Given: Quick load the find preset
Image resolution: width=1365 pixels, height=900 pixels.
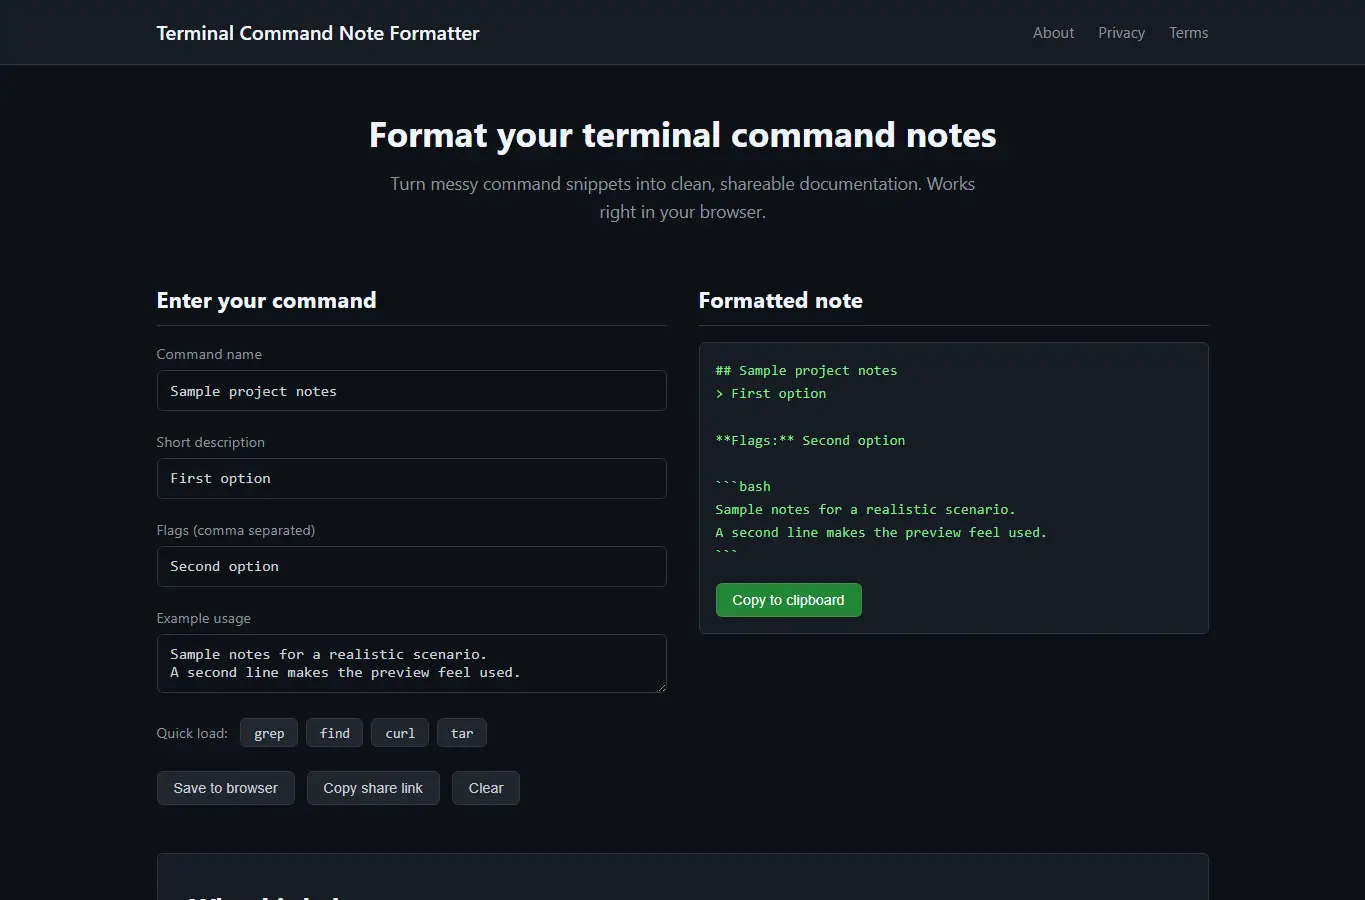Looking at the screenshot, I should click(x=334, y=733).
